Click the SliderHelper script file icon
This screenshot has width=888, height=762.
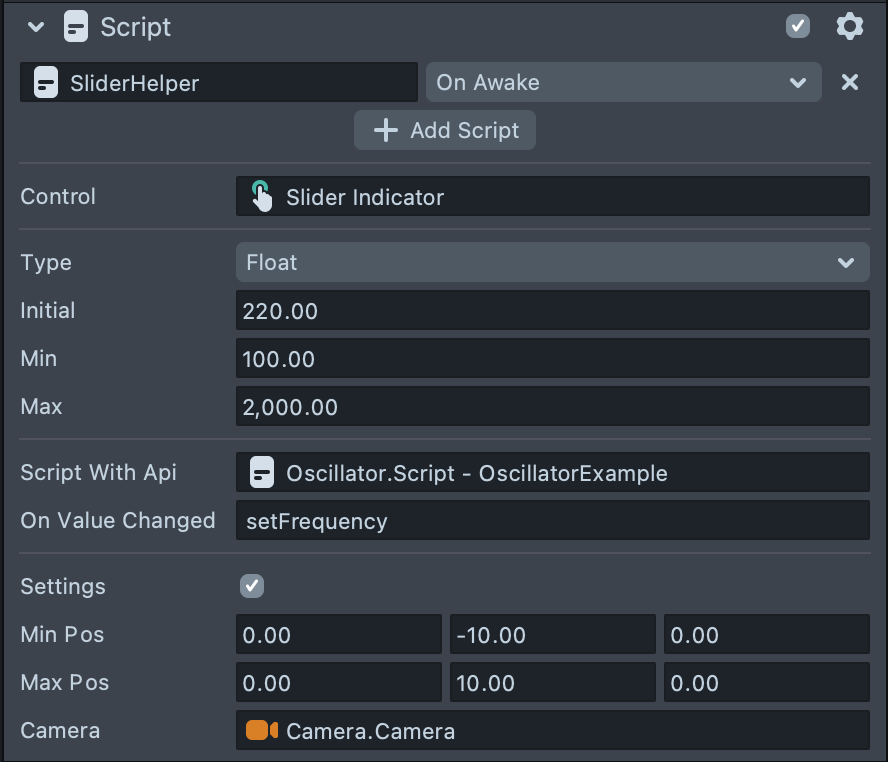tap(45, 83)
